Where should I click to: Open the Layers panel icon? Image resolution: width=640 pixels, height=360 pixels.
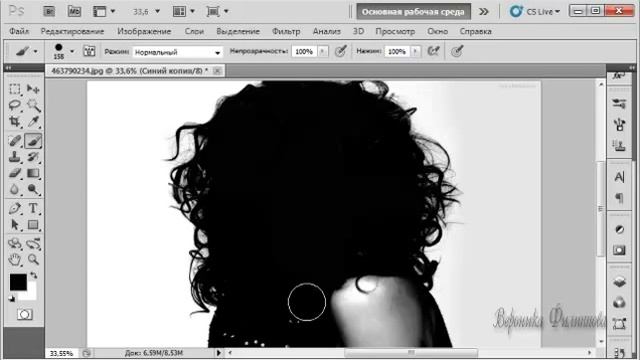619,282
